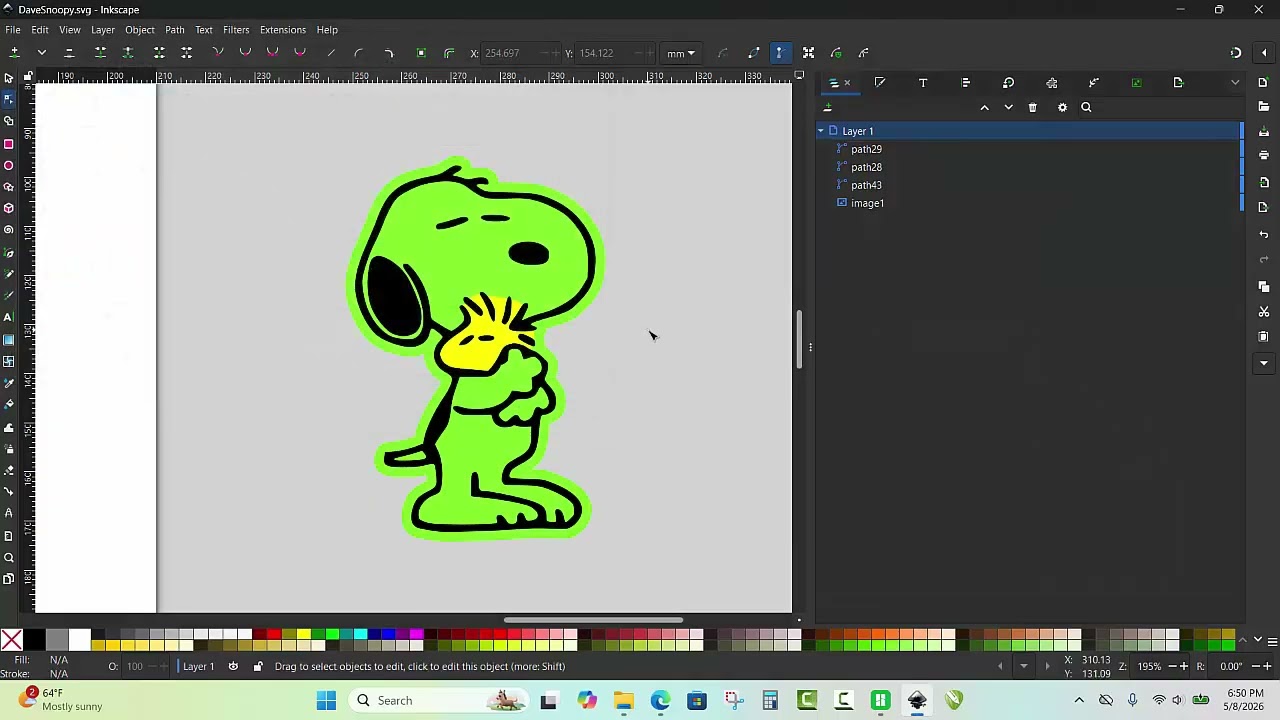Expand the panel tabs overflow chevron

click(1235, 83)
